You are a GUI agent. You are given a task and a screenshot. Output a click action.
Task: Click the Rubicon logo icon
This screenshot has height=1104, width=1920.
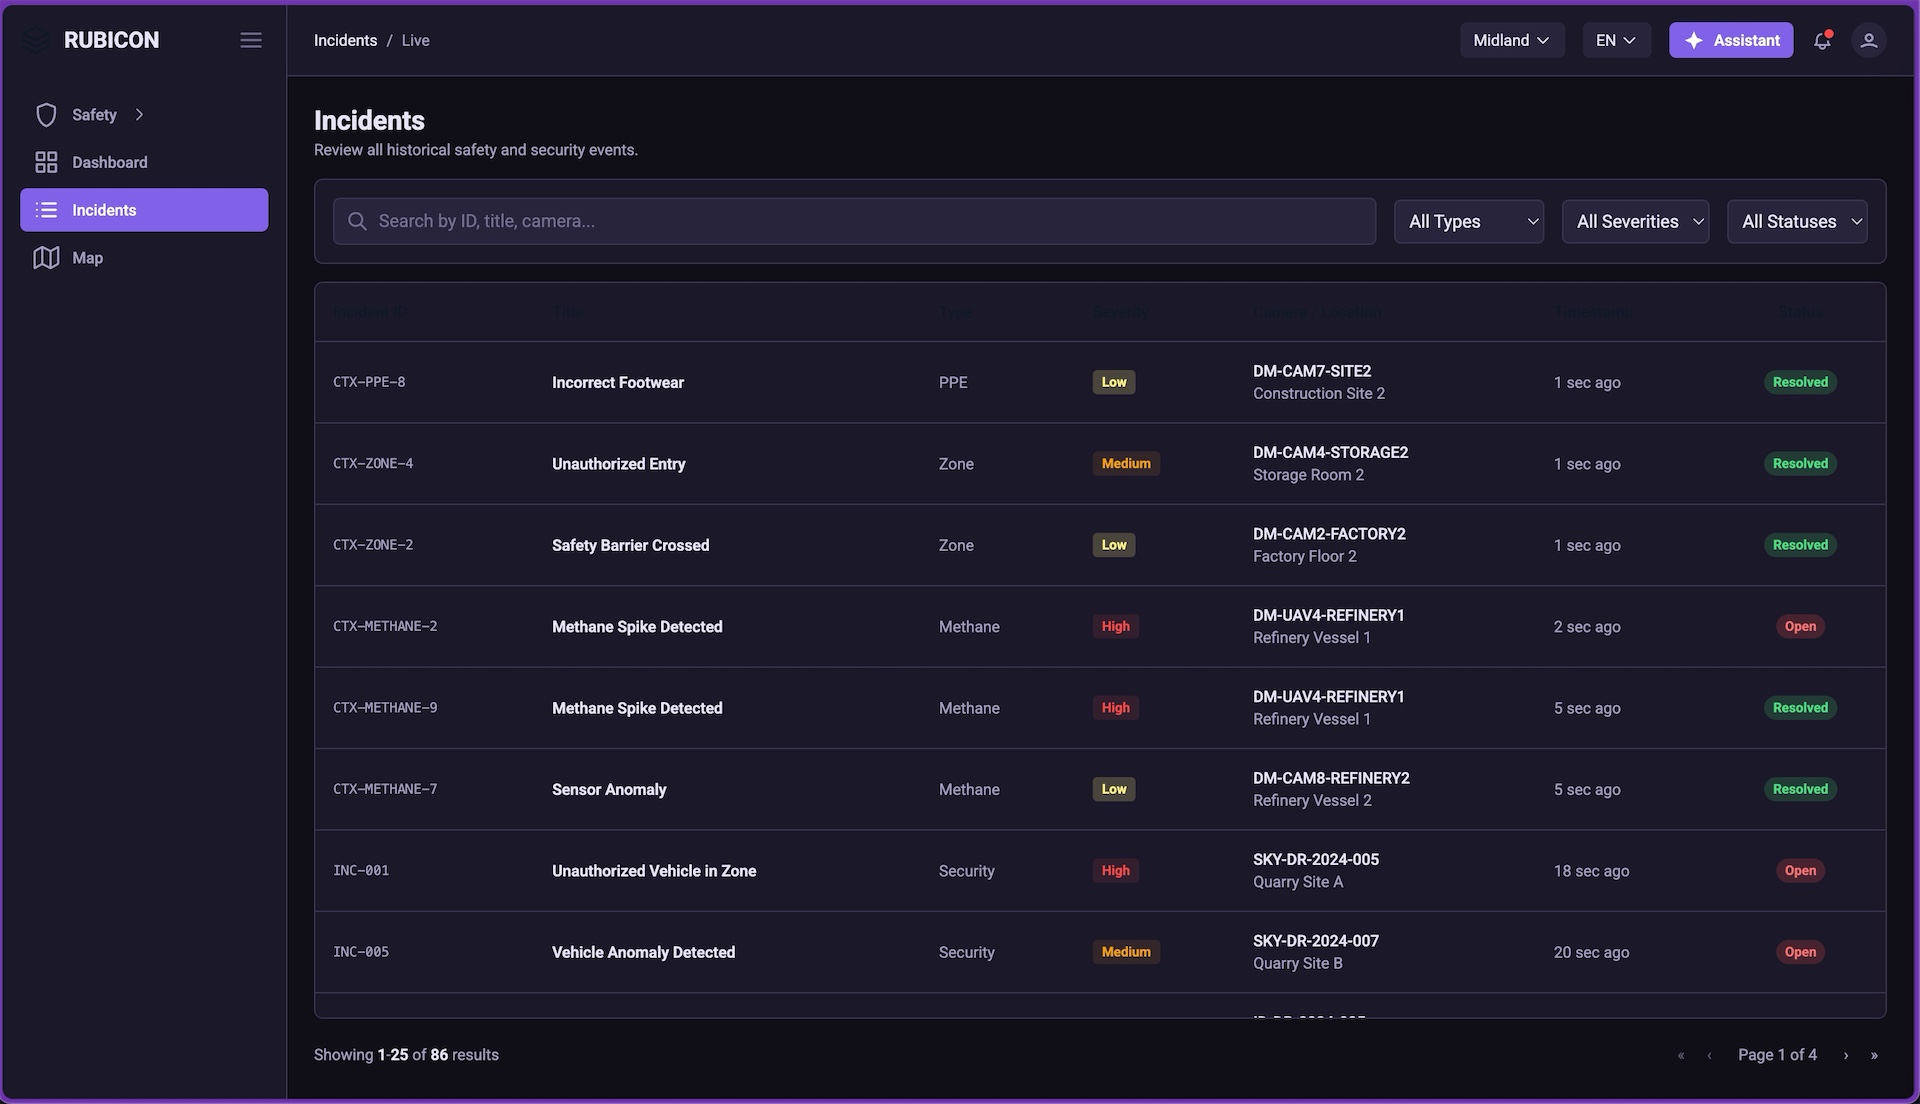[x=36, y=40]
